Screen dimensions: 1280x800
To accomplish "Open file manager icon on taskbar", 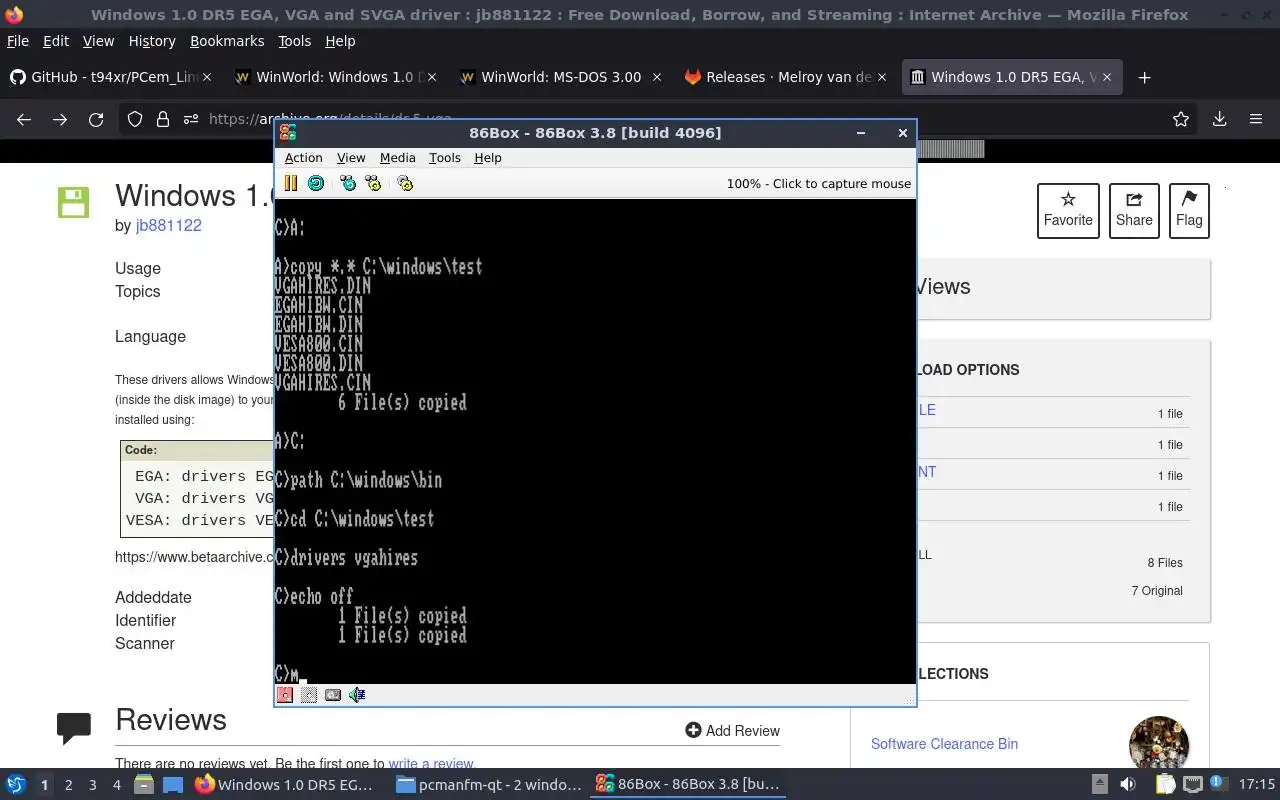I will tap(143, 785).
